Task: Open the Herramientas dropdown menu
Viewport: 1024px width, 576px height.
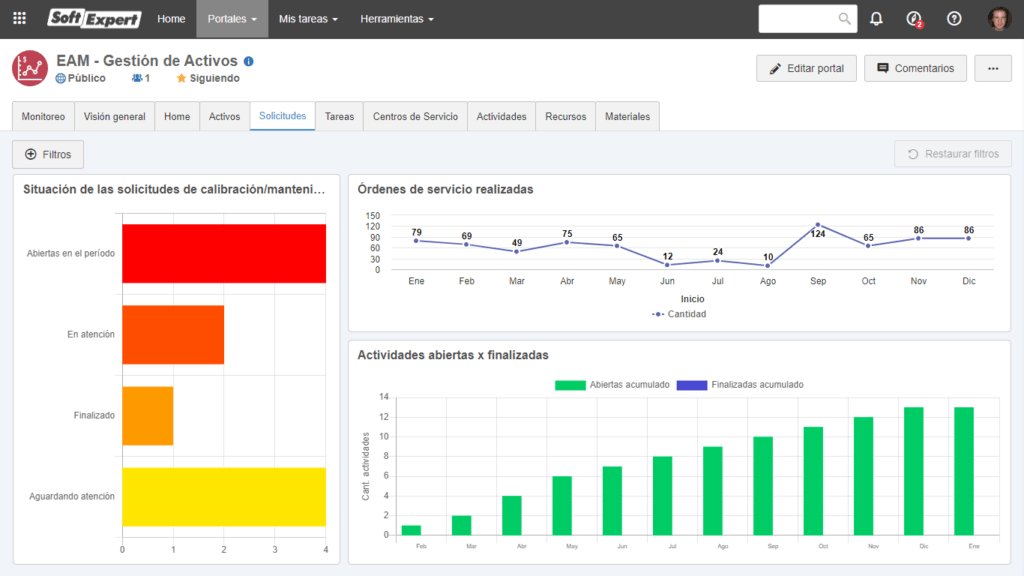Action: [x=397, y=19]
